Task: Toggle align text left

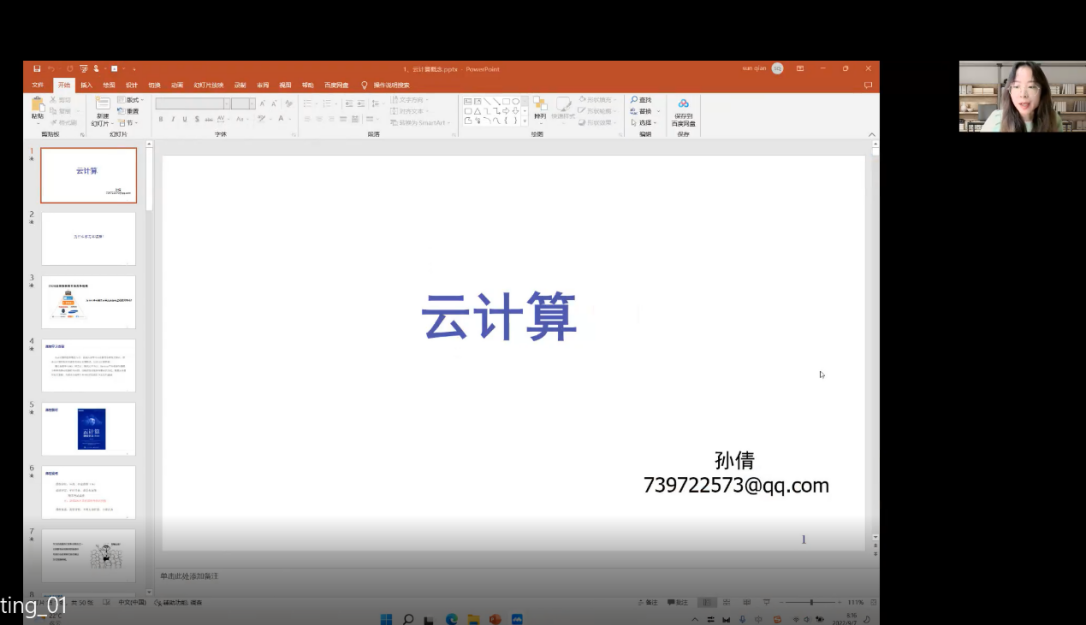Action: pyautogui.click(x=308, y=119)
